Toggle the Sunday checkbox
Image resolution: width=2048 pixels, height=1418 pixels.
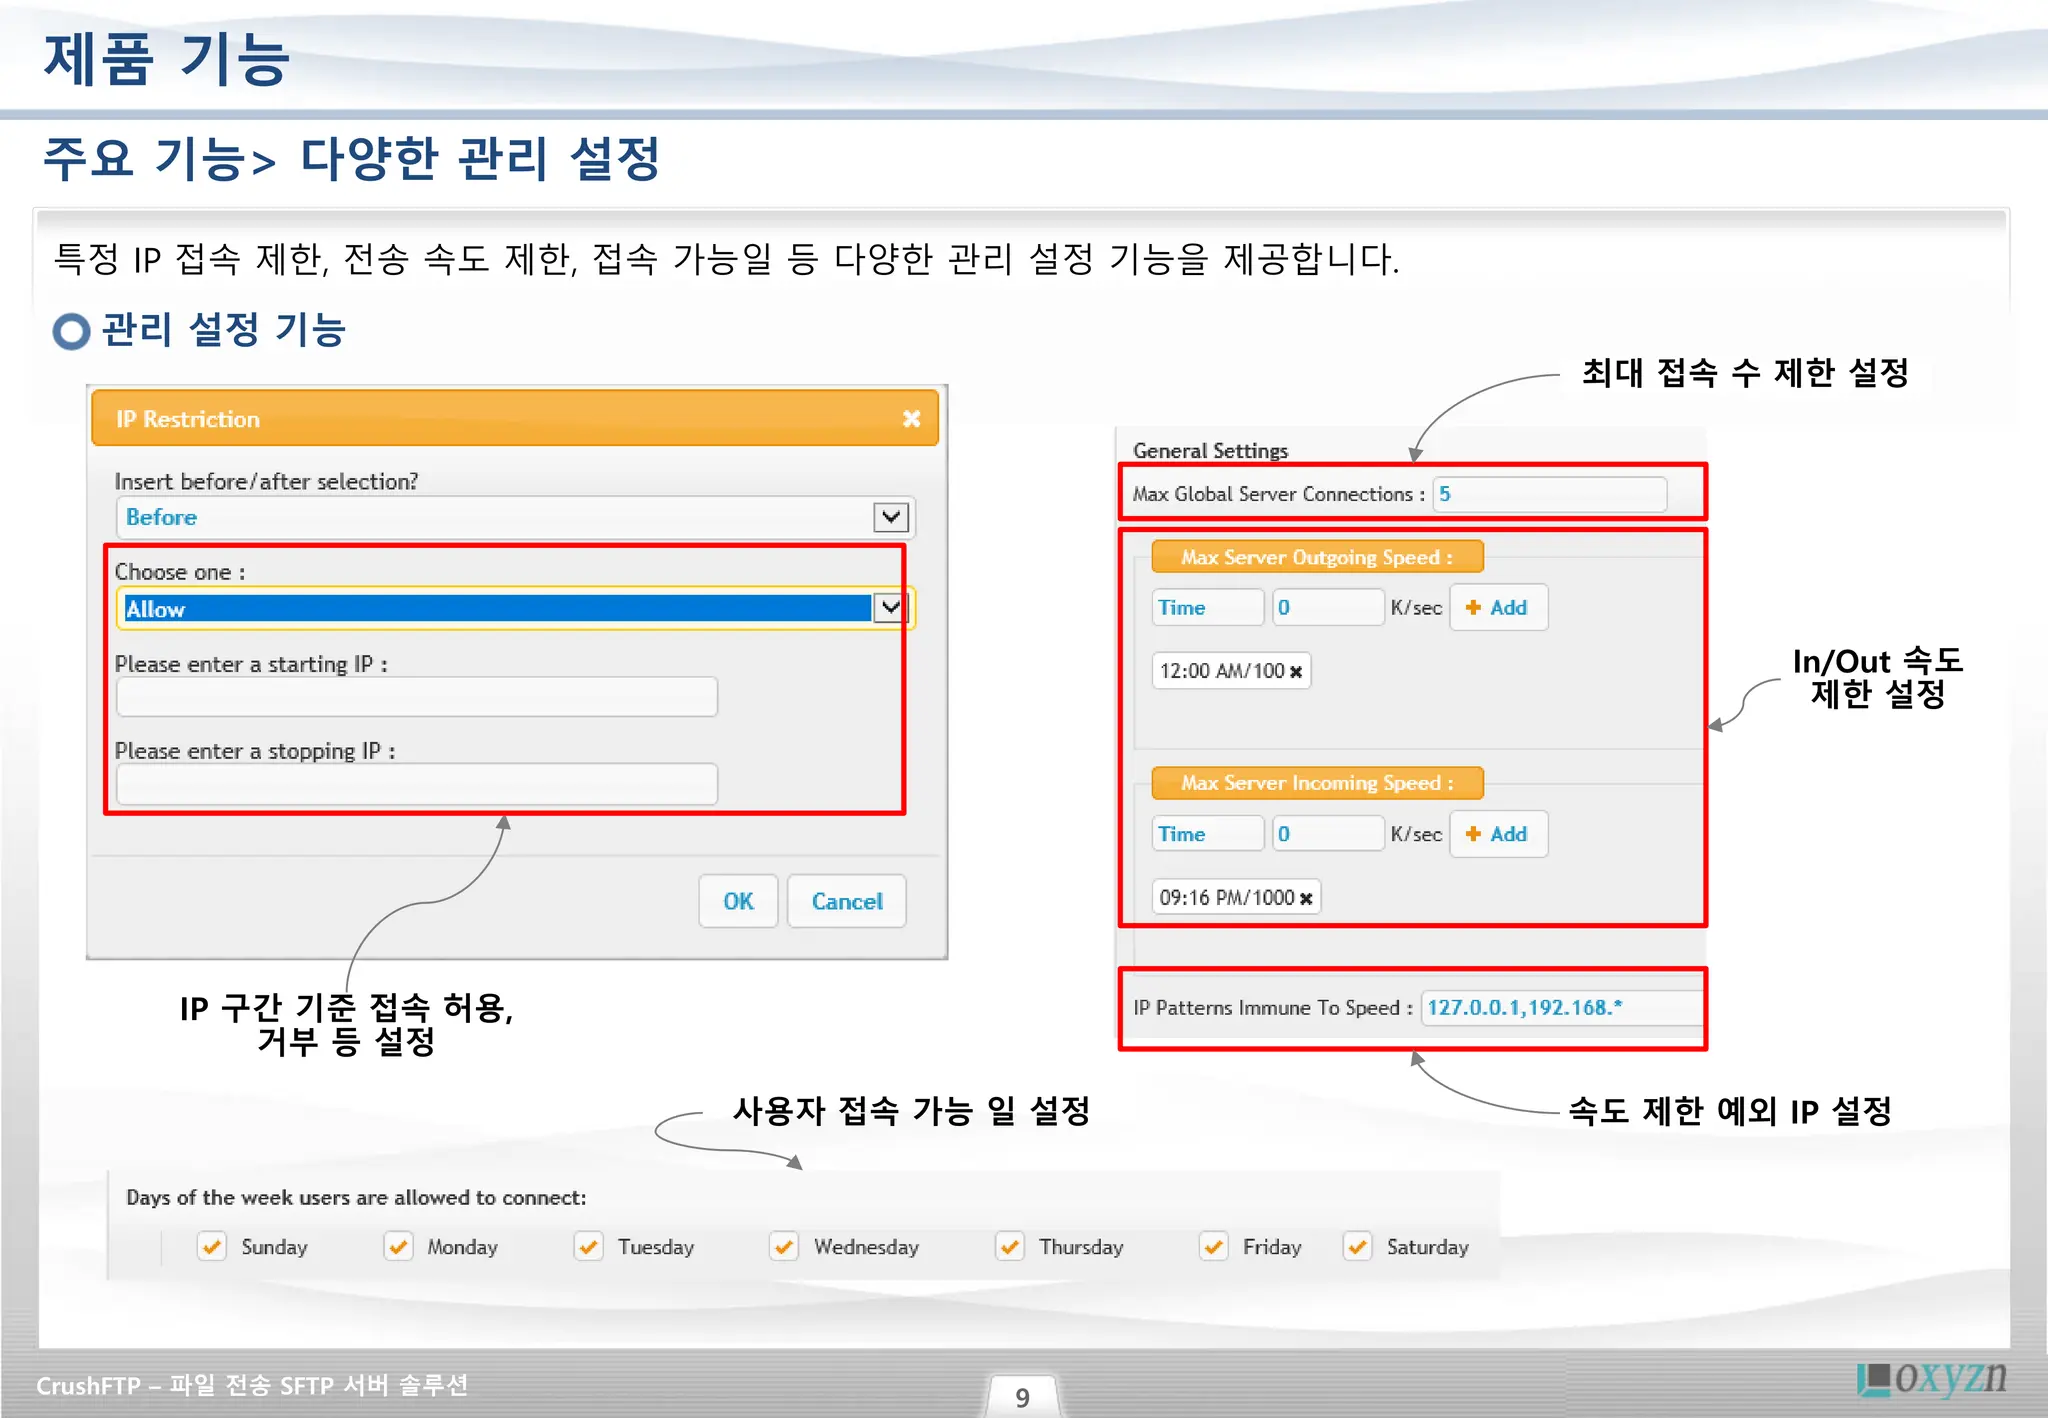point(211,1247)
